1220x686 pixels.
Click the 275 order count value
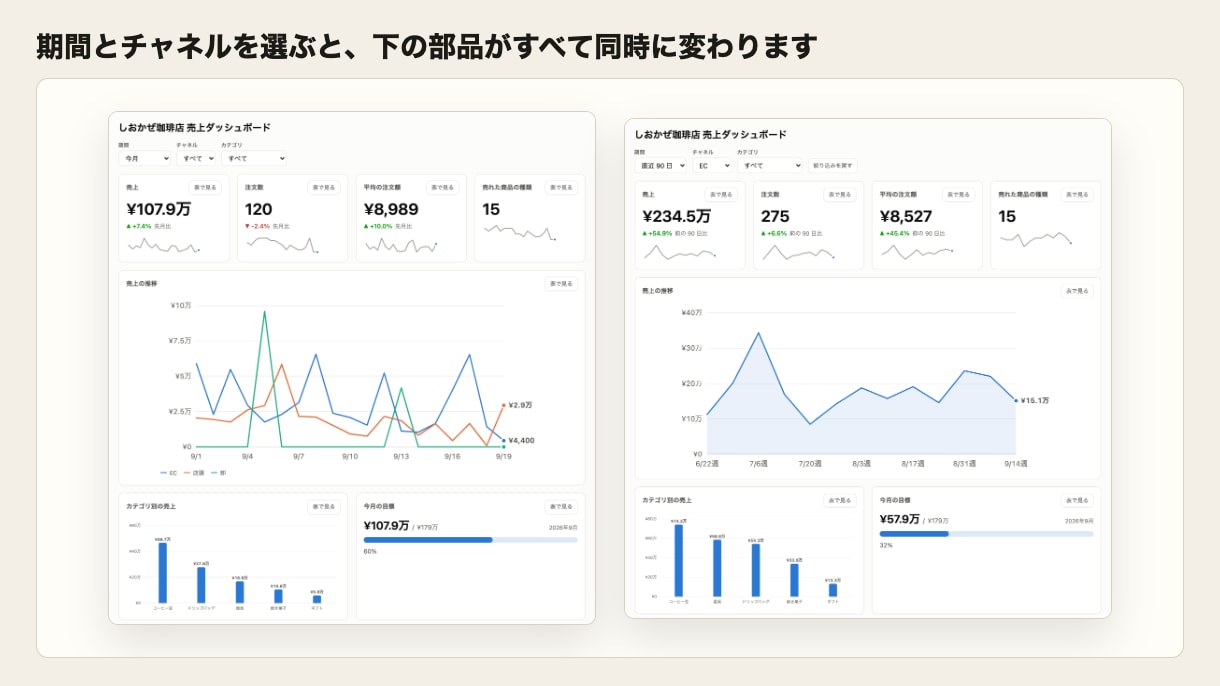tap(775, 217)
